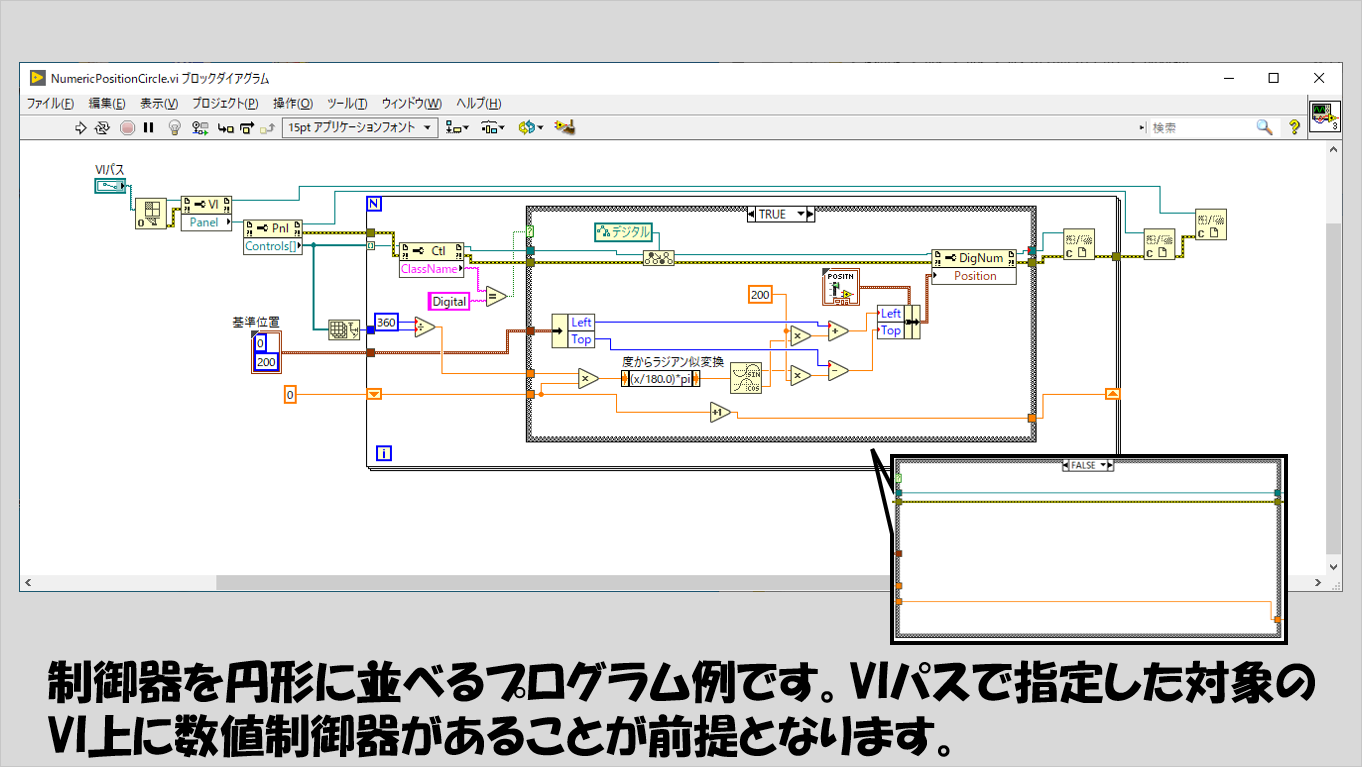The image size is (1362, 767).
Task: Click the Run Continuously button
Action: 103,128
